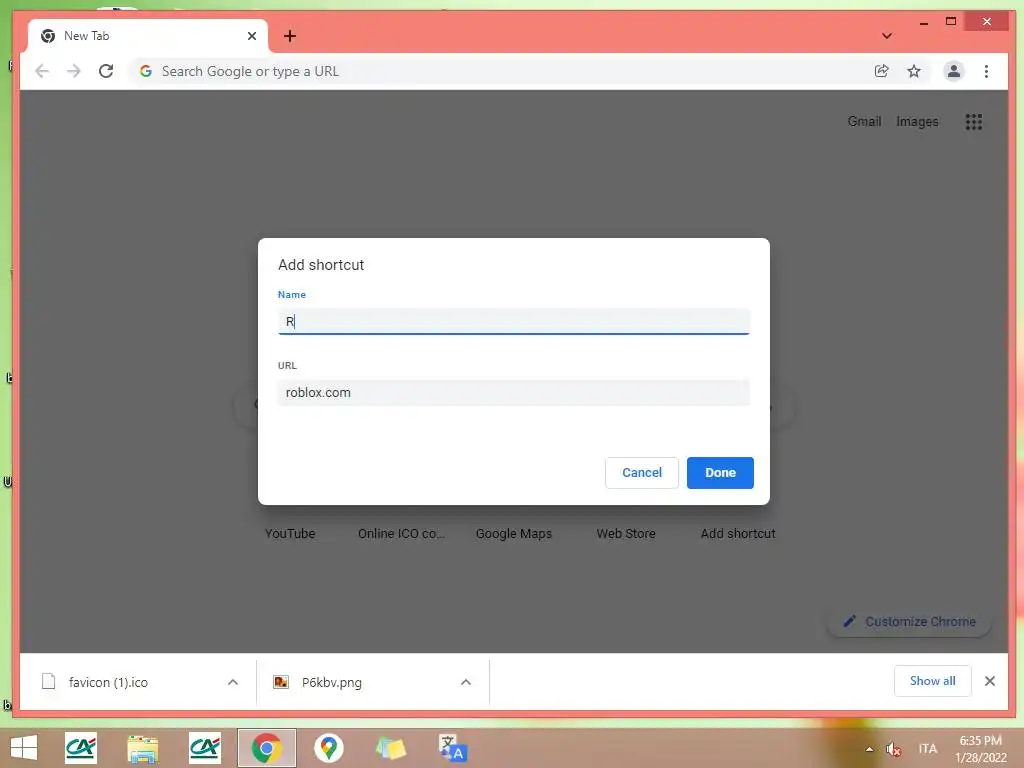Confirm the shortcut with Done
This screenshot has height=768, width=1024.
(720, 473)
